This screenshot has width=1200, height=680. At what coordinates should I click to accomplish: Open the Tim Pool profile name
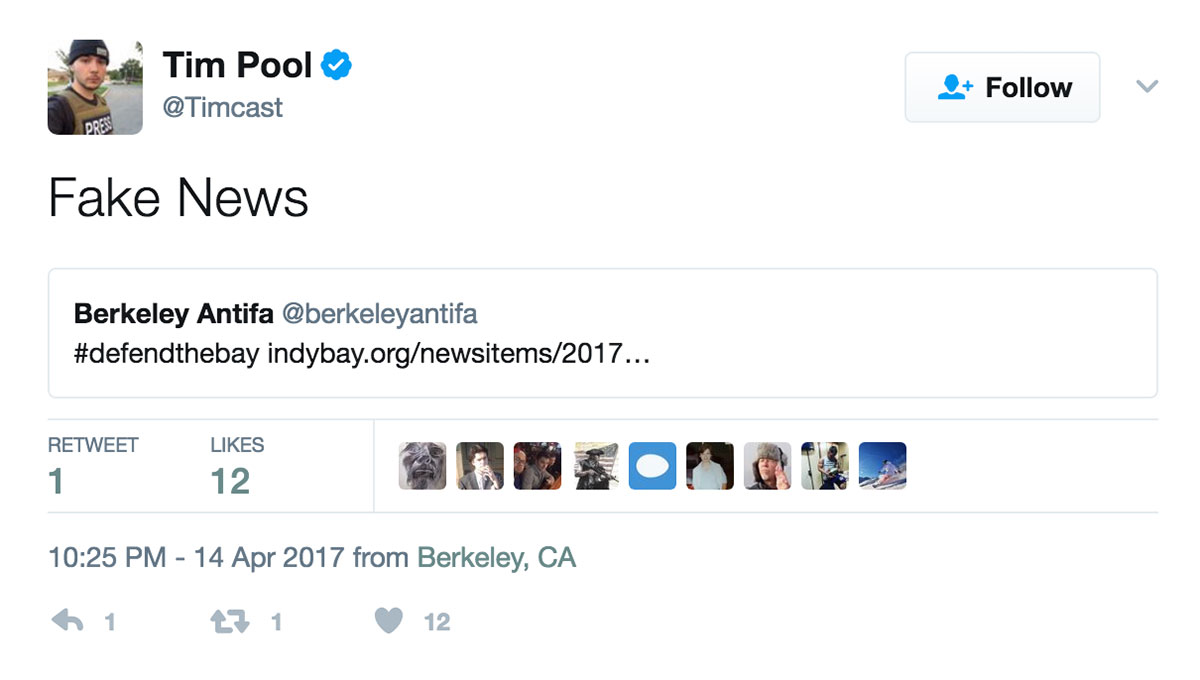click(x=237, y=66)
